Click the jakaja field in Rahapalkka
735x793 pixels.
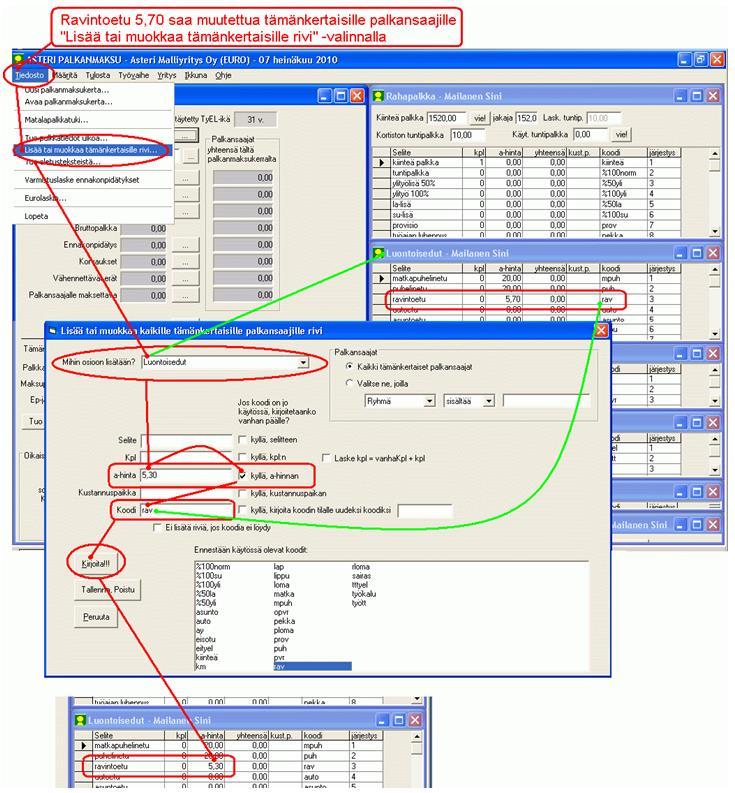pyautogui.click(x=527, y=118)
